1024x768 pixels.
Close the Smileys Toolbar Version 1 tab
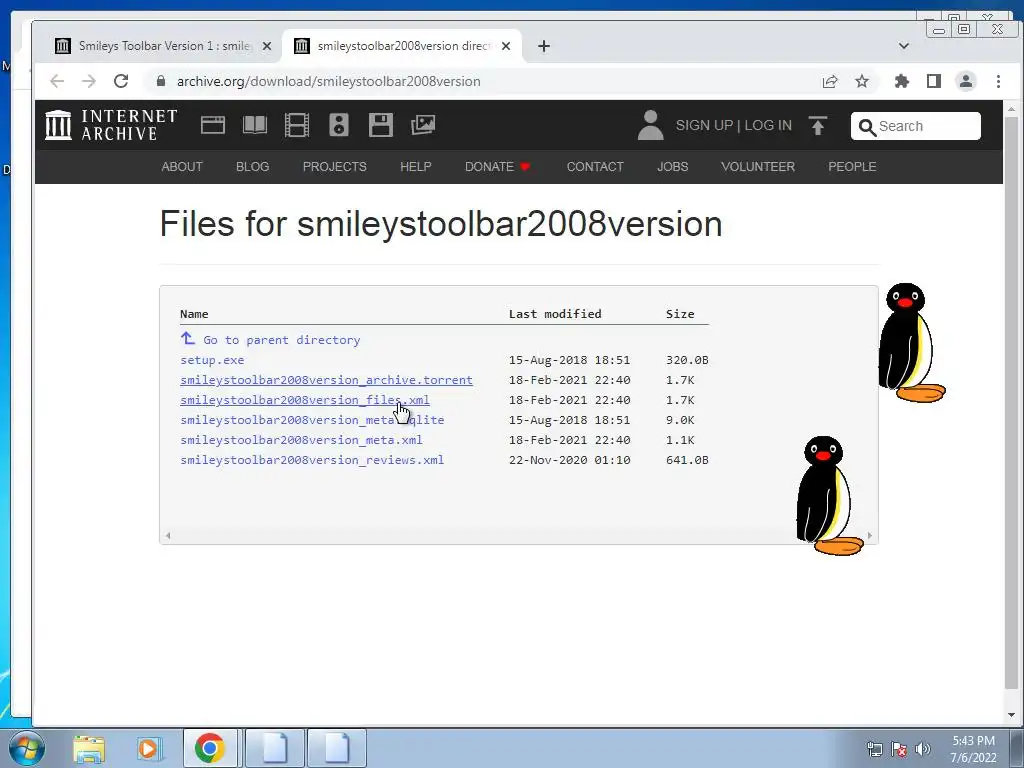[x=266, y=46]
